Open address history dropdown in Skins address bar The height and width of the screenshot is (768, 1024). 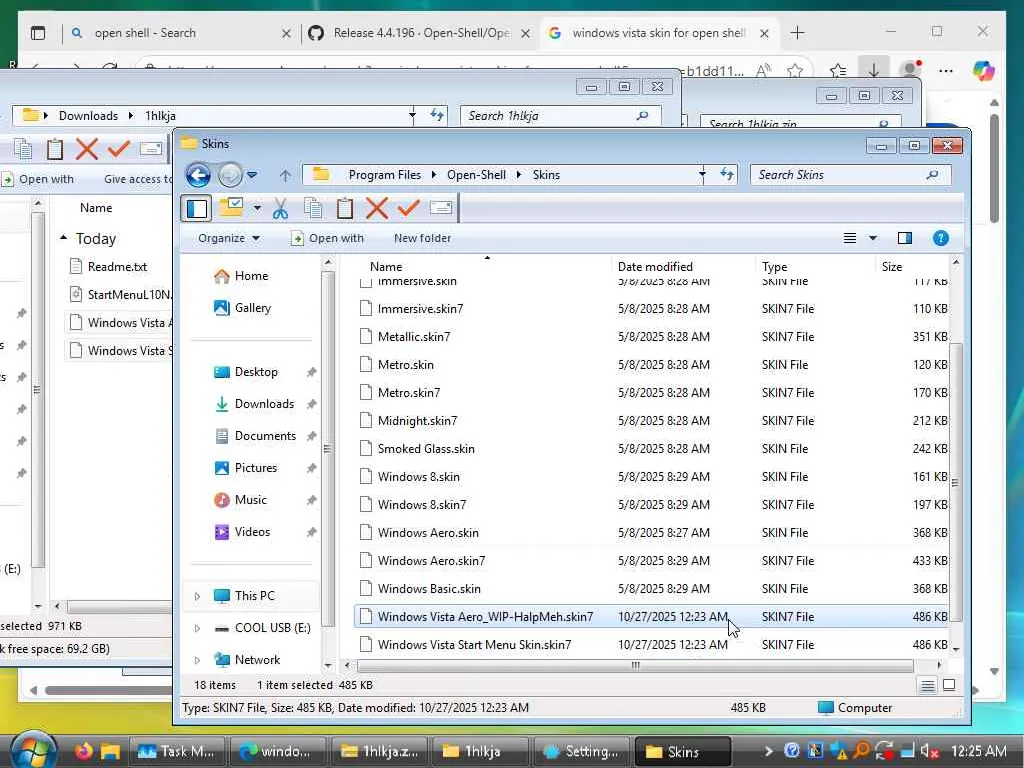(702, 174)
